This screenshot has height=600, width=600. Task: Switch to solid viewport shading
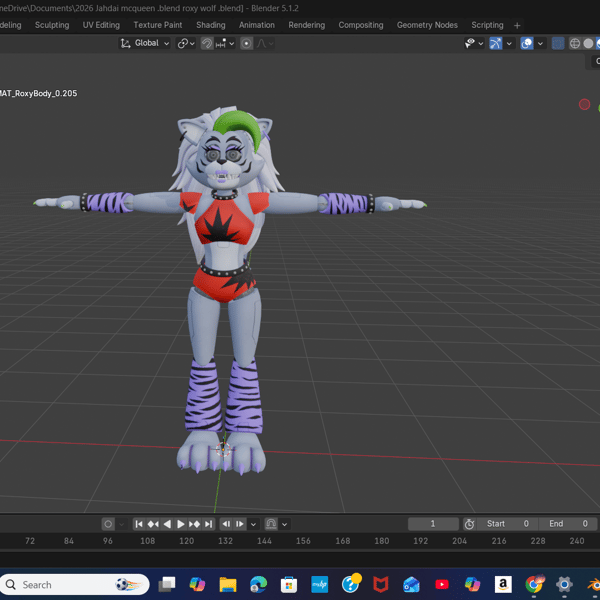pyautogui.click(x=588, y=43)
